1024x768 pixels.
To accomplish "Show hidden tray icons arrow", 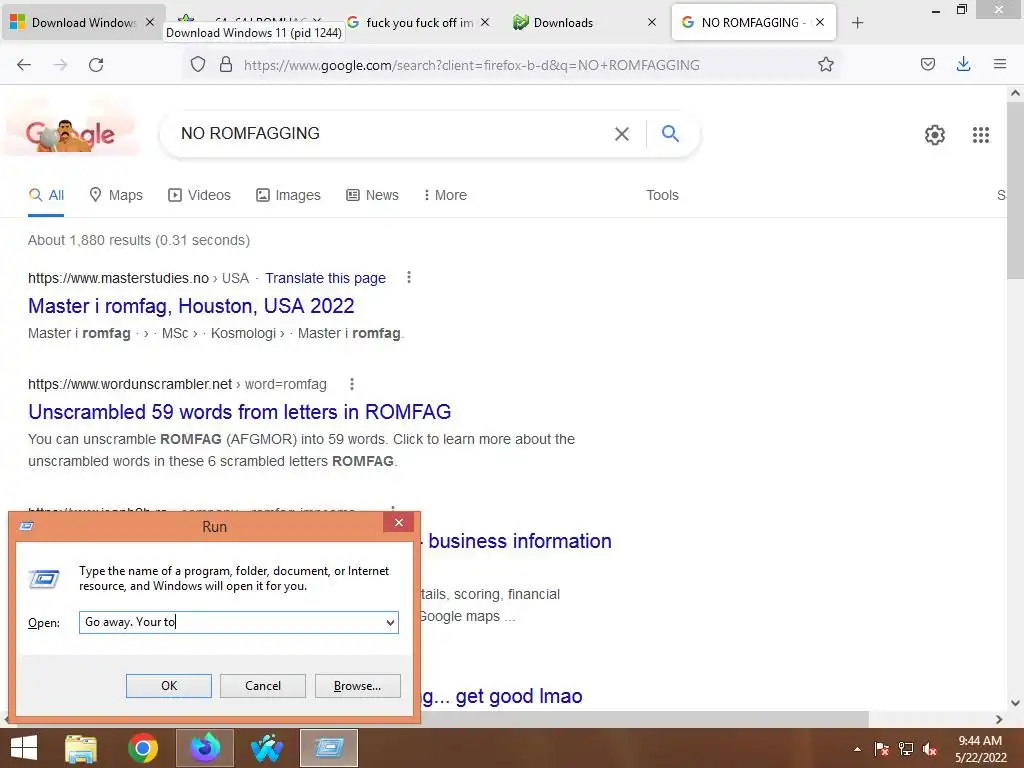I will [x=857, y=750].
